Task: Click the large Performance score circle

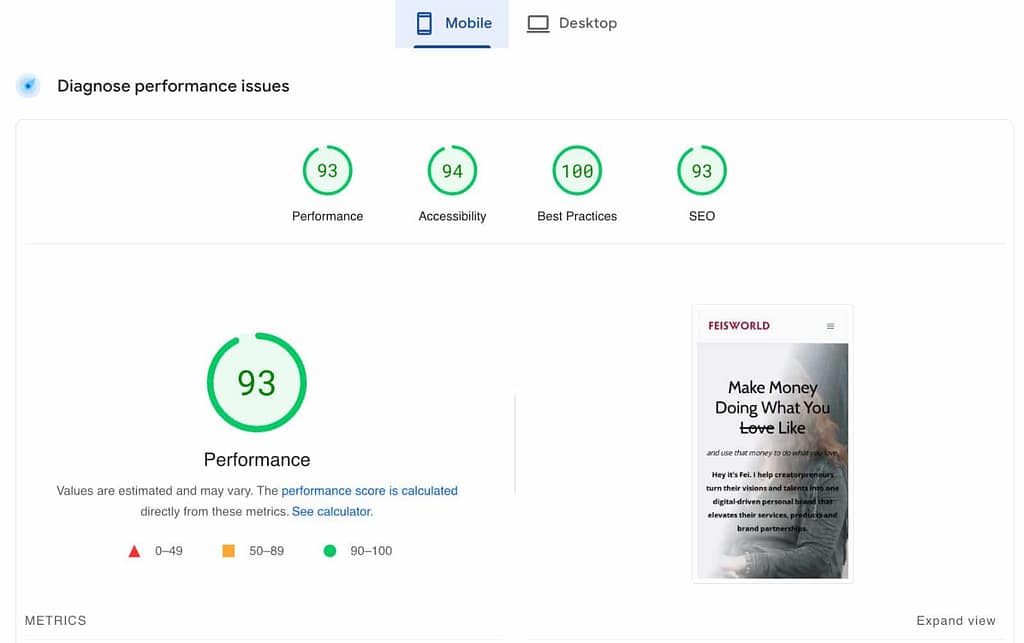Action: click(257, 383)
